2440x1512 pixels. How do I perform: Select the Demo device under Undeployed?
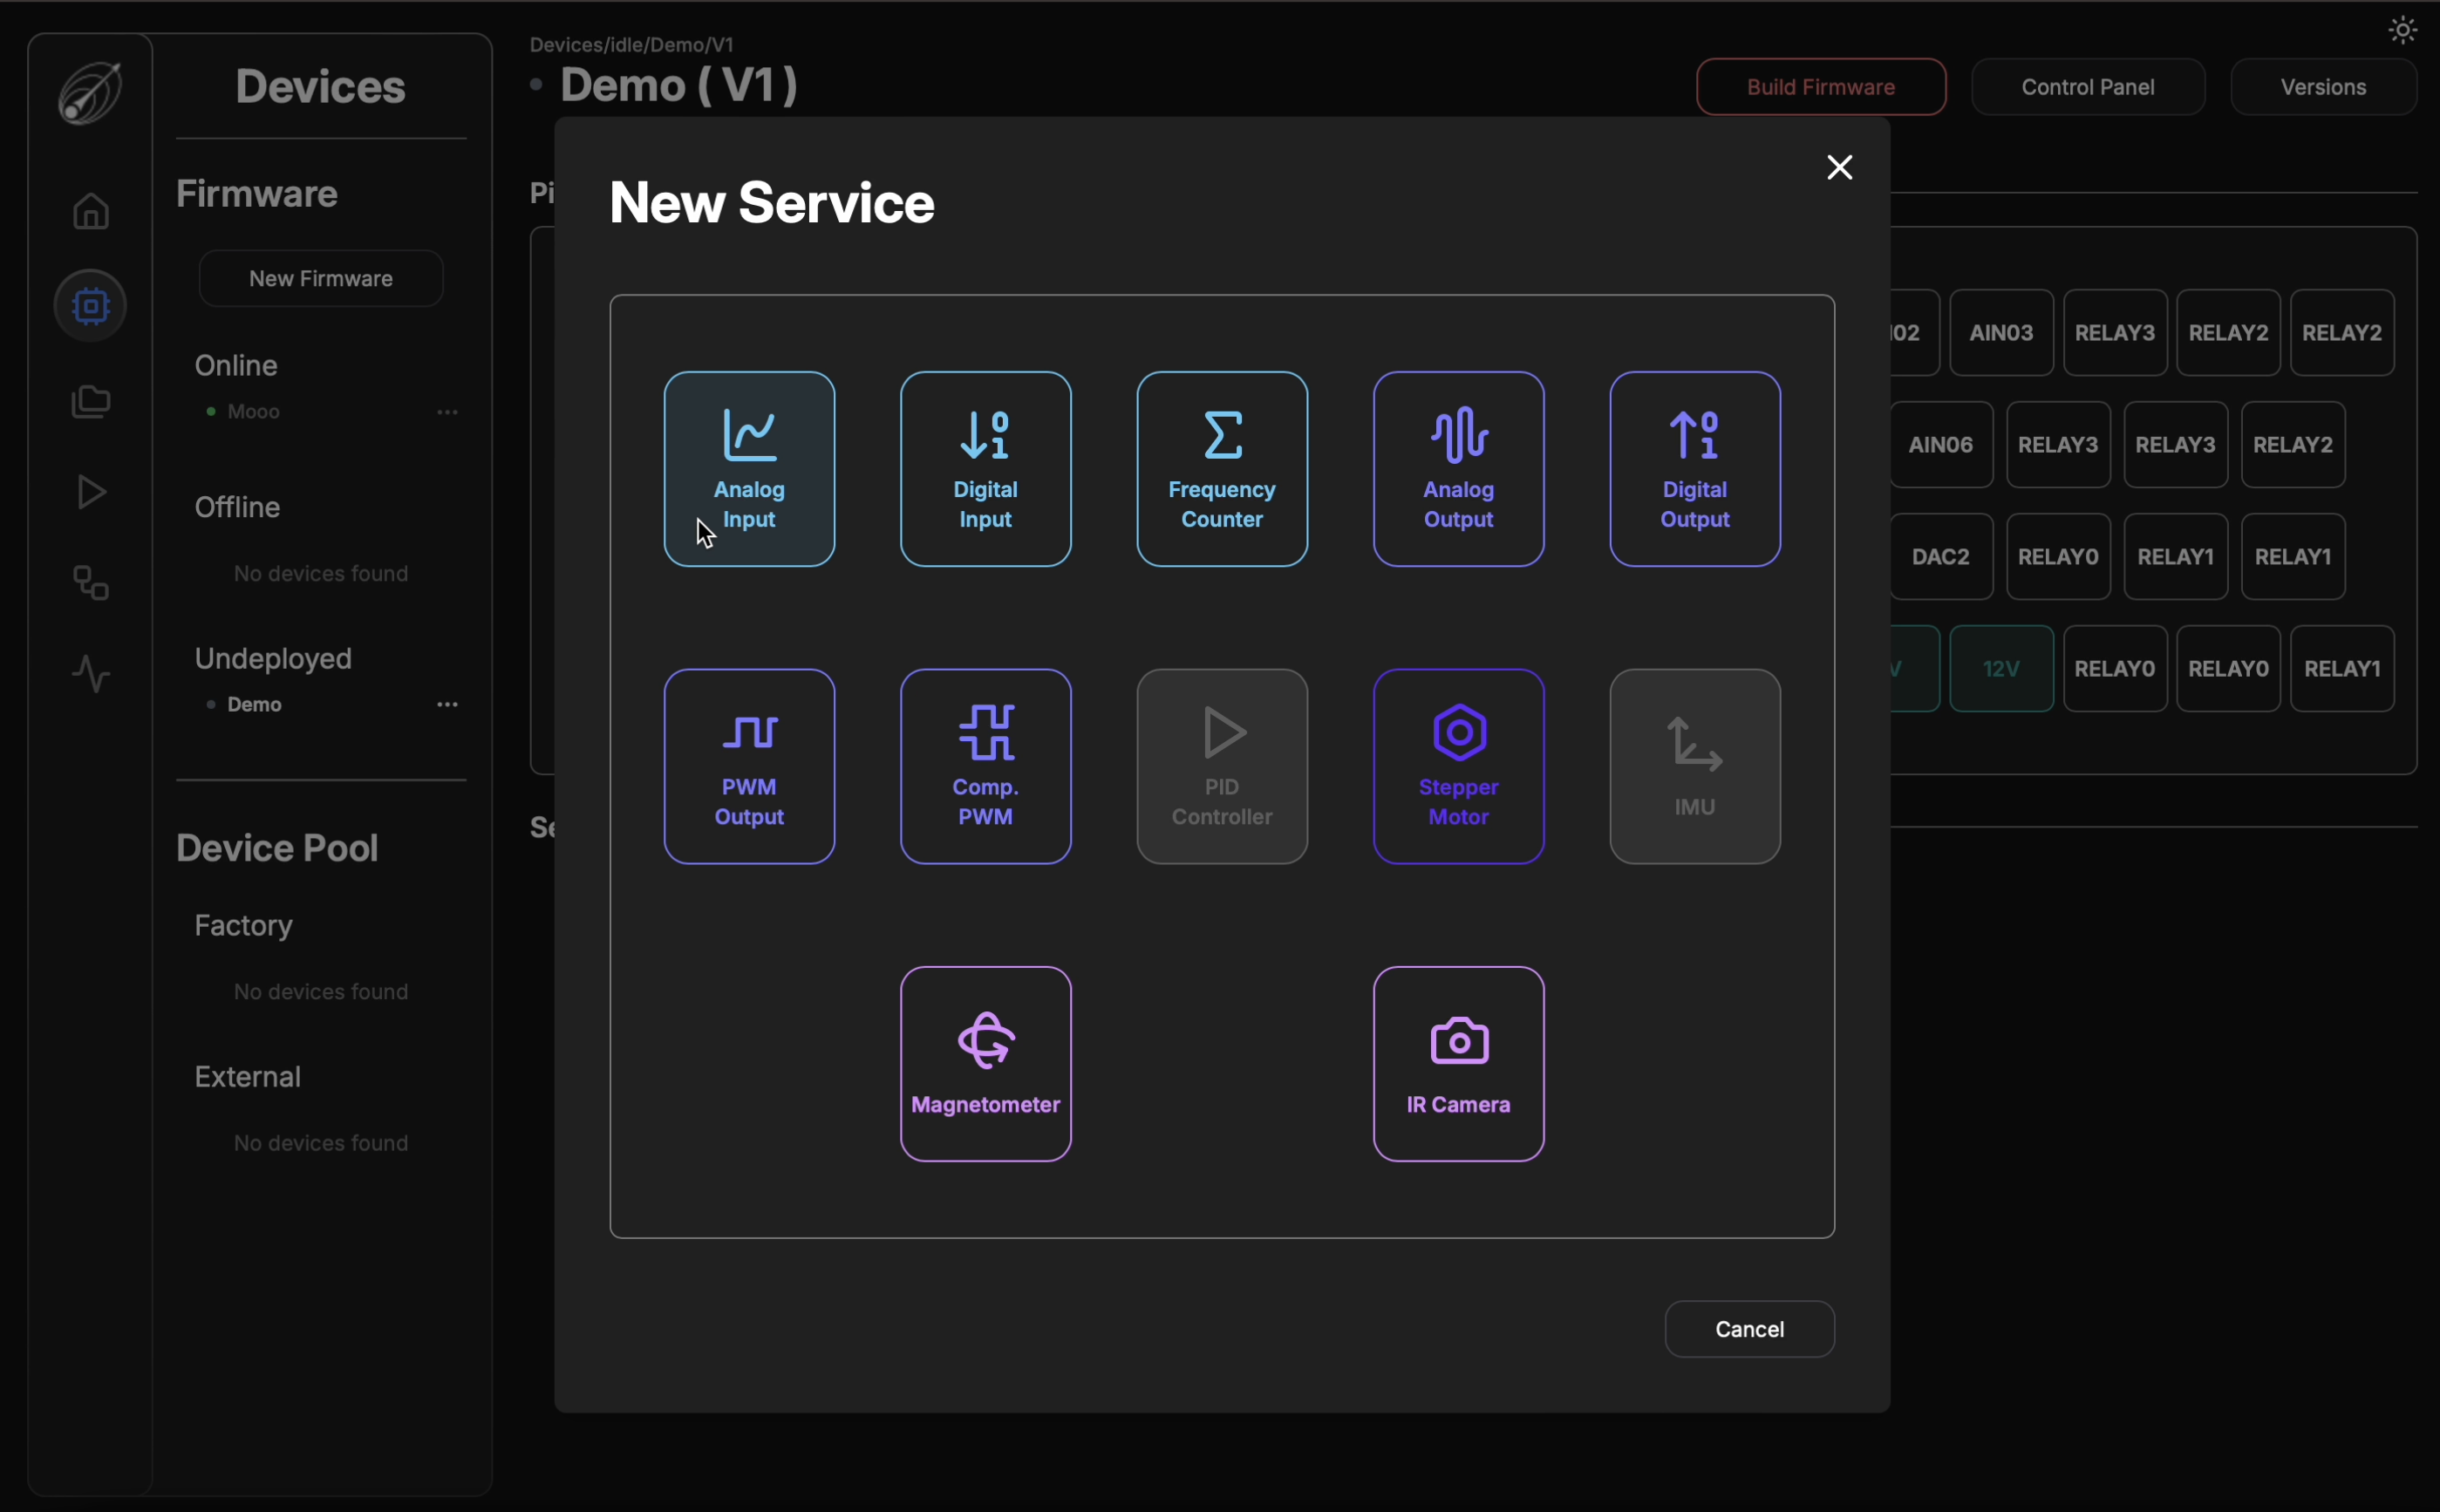coord(254,705)
